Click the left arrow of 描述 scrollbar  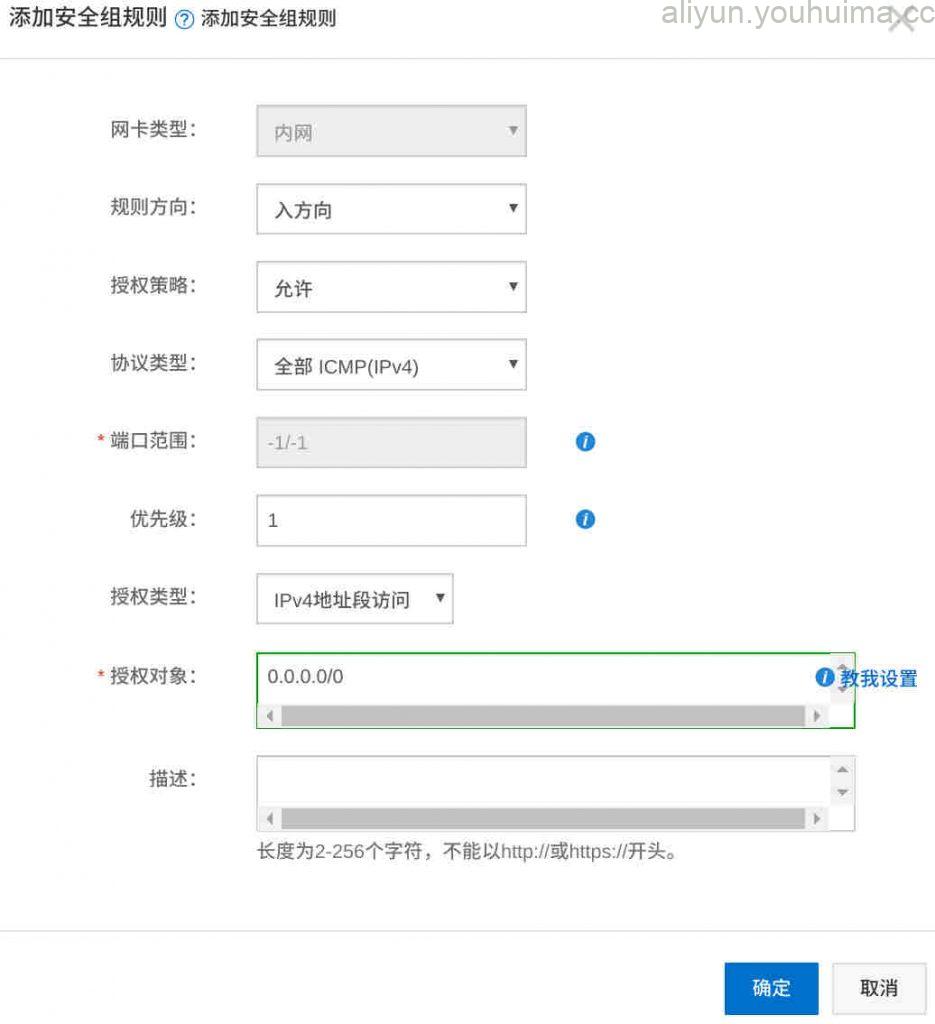coord(270,818)
